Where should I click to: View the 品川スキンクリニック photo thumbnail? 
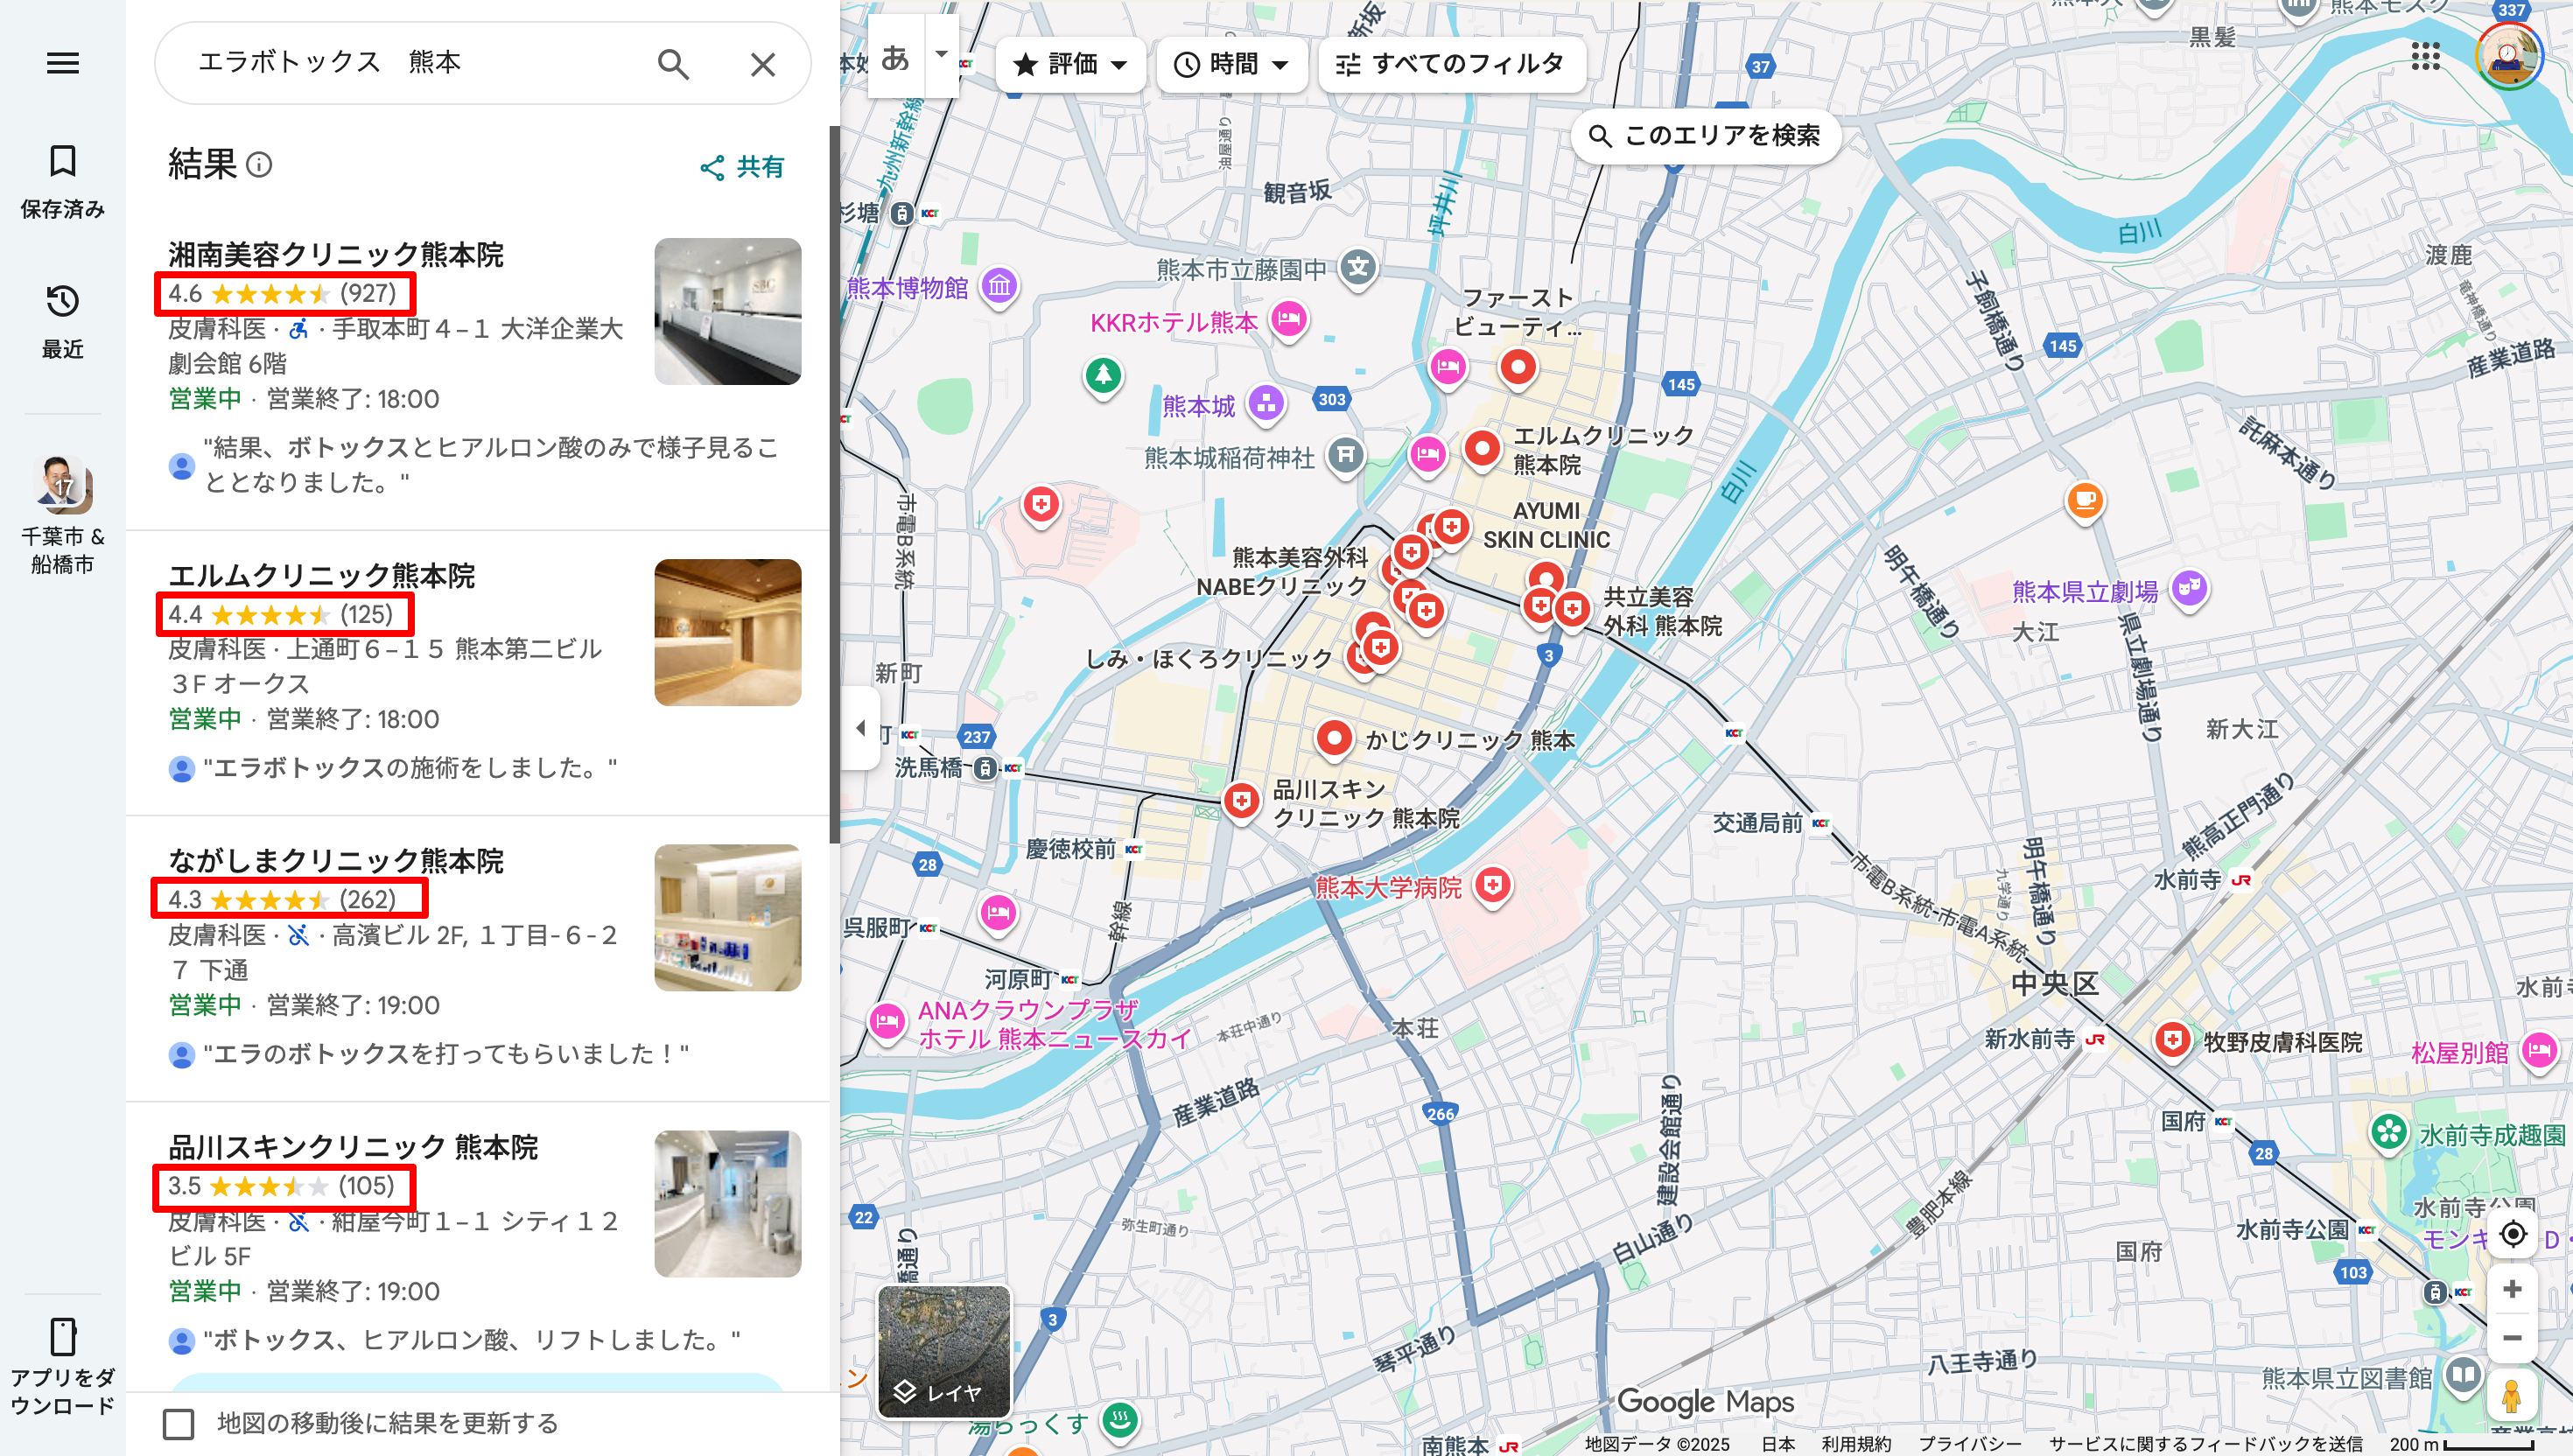point(727,1203)
